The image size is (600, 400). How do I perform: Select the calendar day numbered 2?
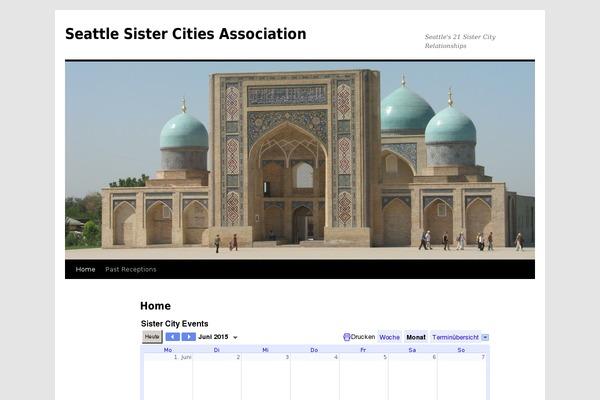pos(217,377)
